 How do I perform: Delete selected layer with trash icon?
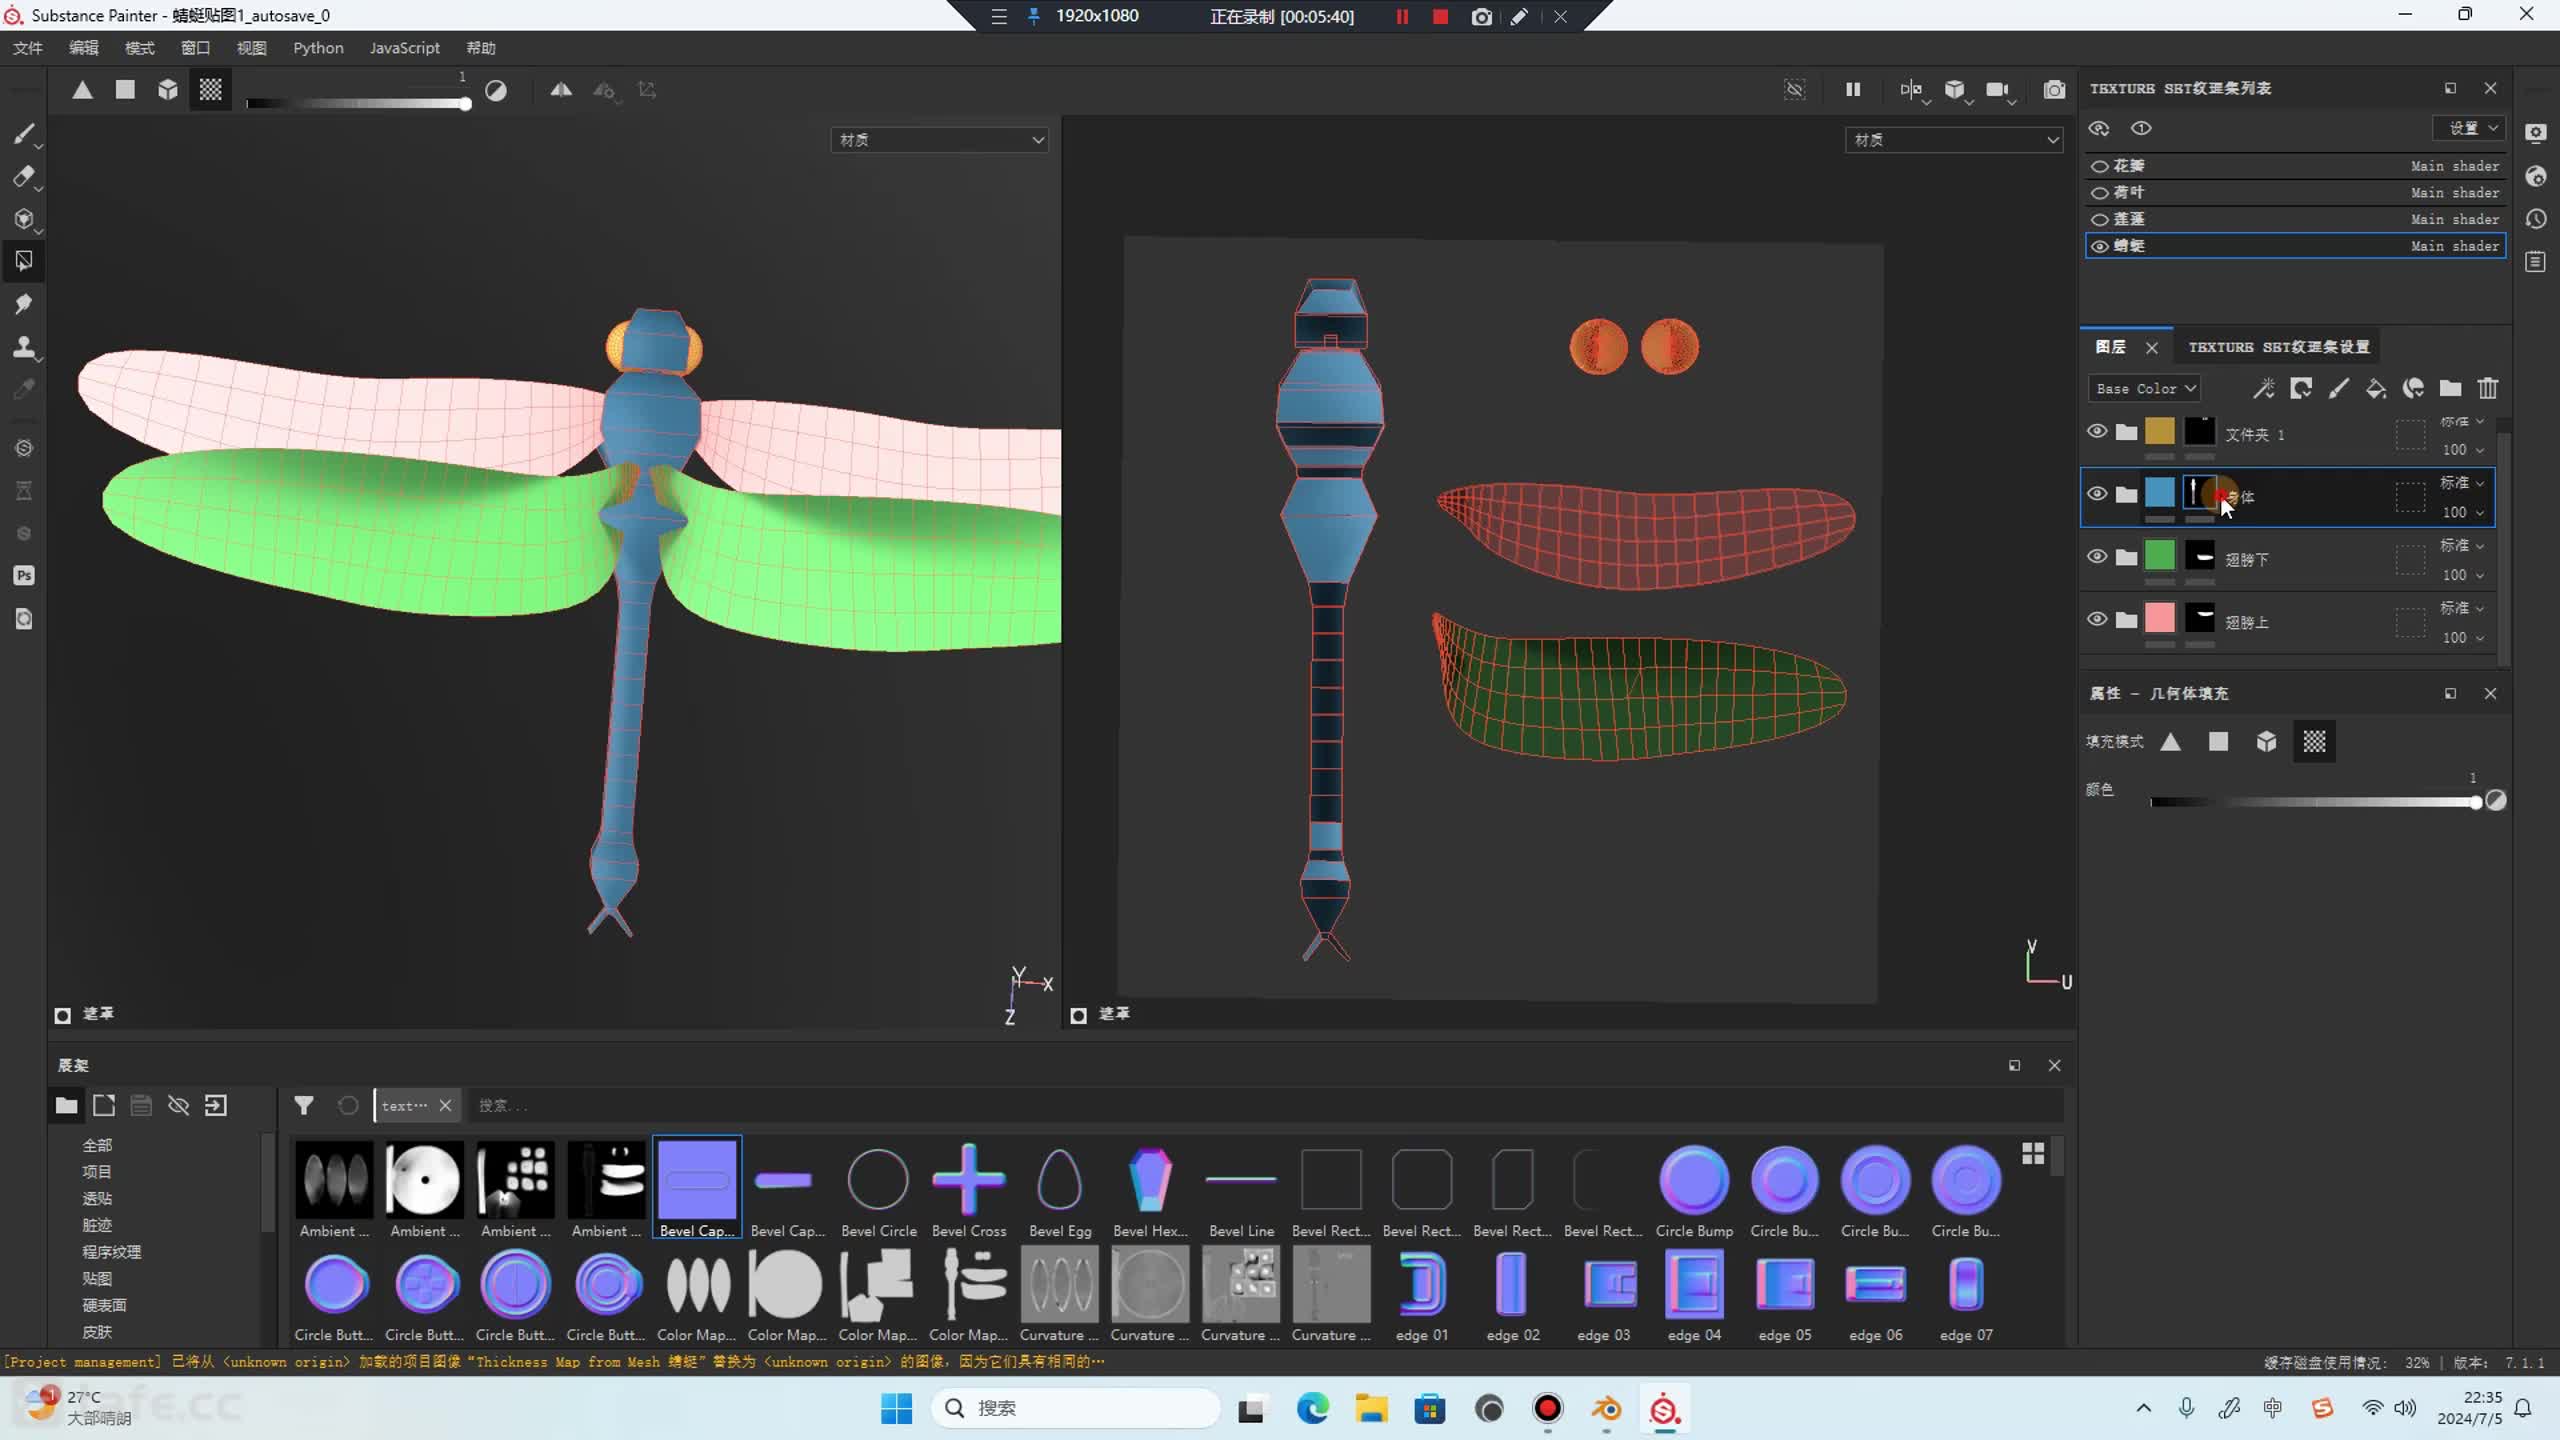pos(2488,388)
